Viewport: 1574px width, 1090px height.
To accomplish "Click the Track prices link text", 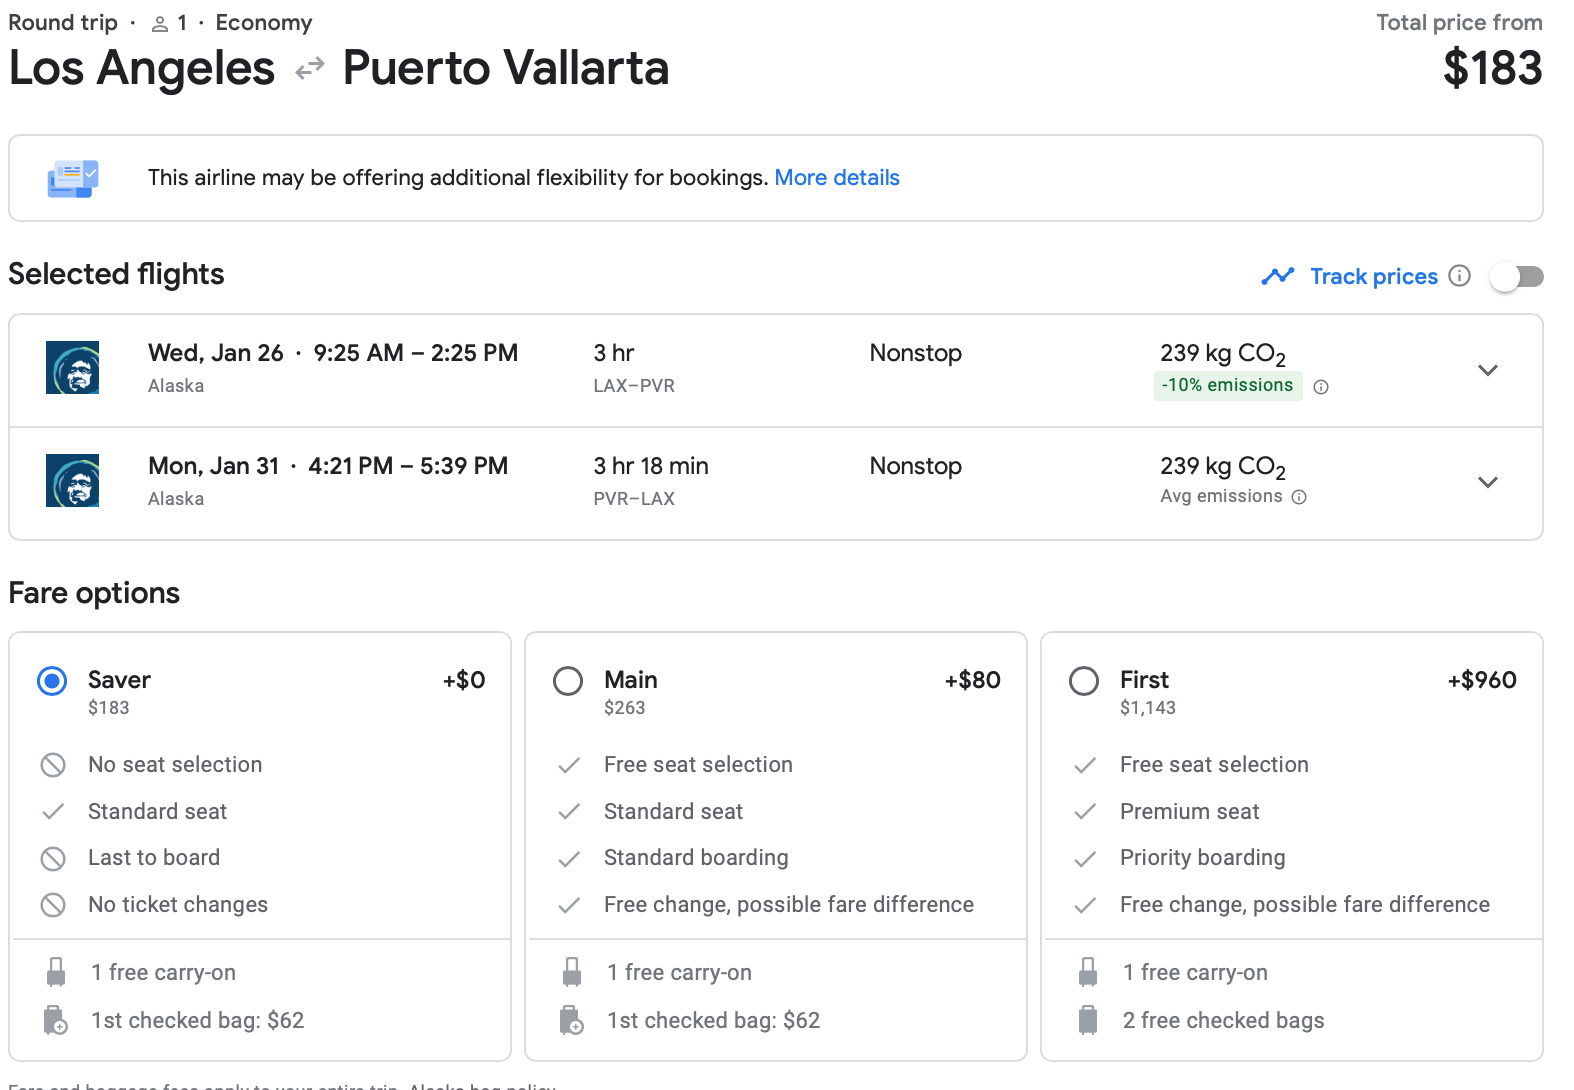I will (1373, 277).
